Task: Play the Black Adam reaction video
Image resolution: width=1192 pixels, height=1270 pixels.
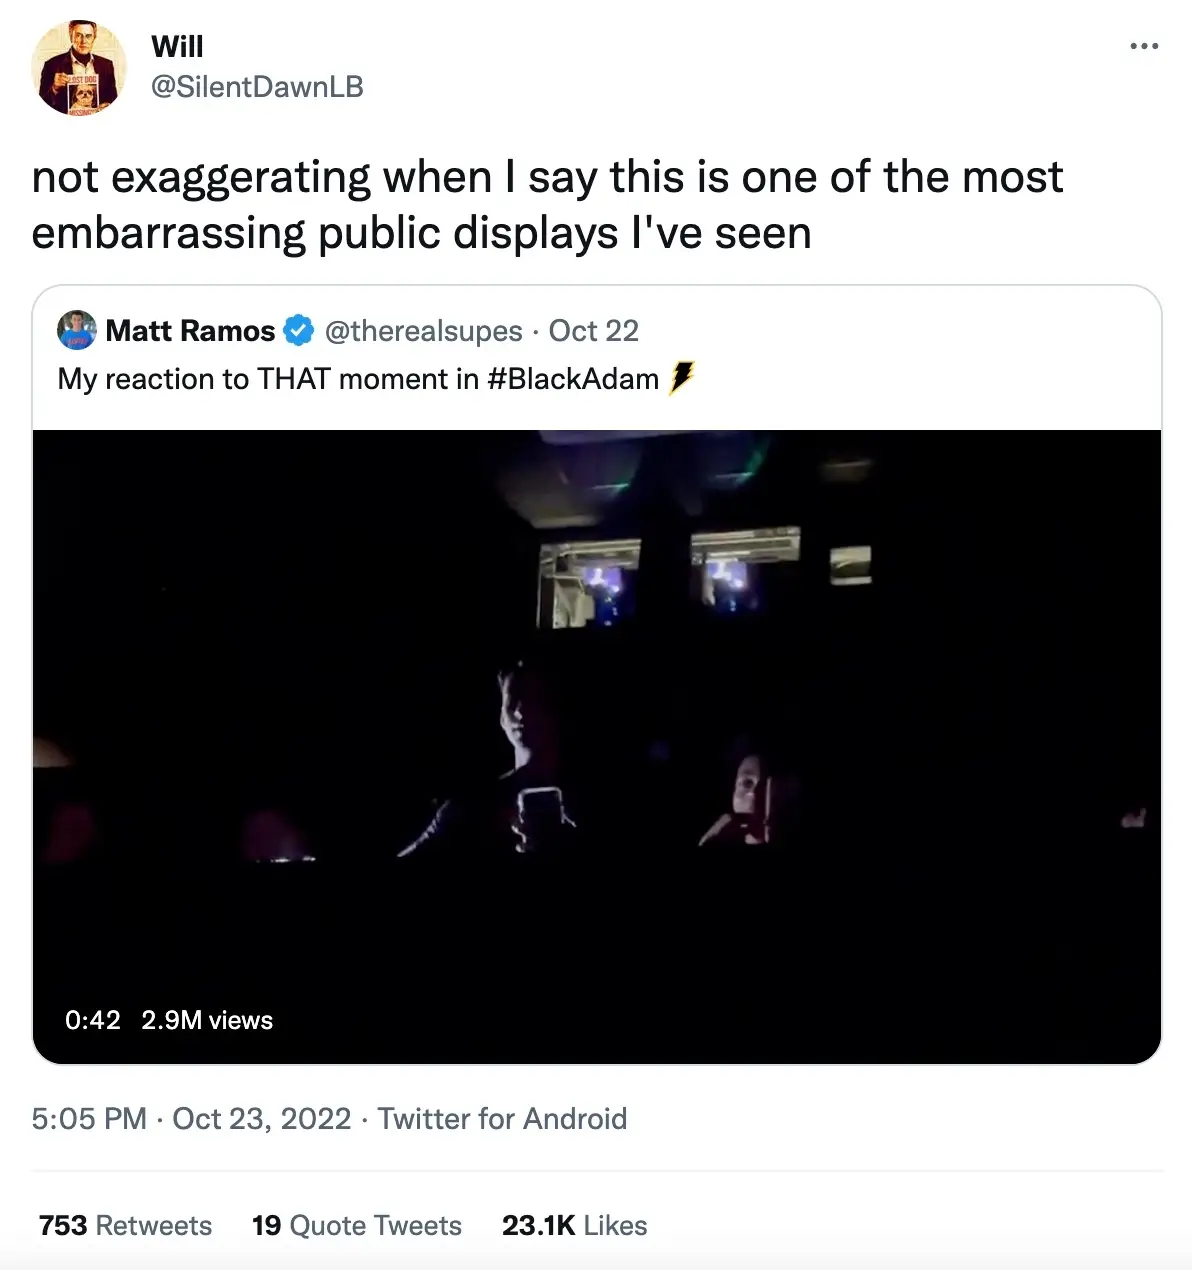Action: [x=595, y=745]
